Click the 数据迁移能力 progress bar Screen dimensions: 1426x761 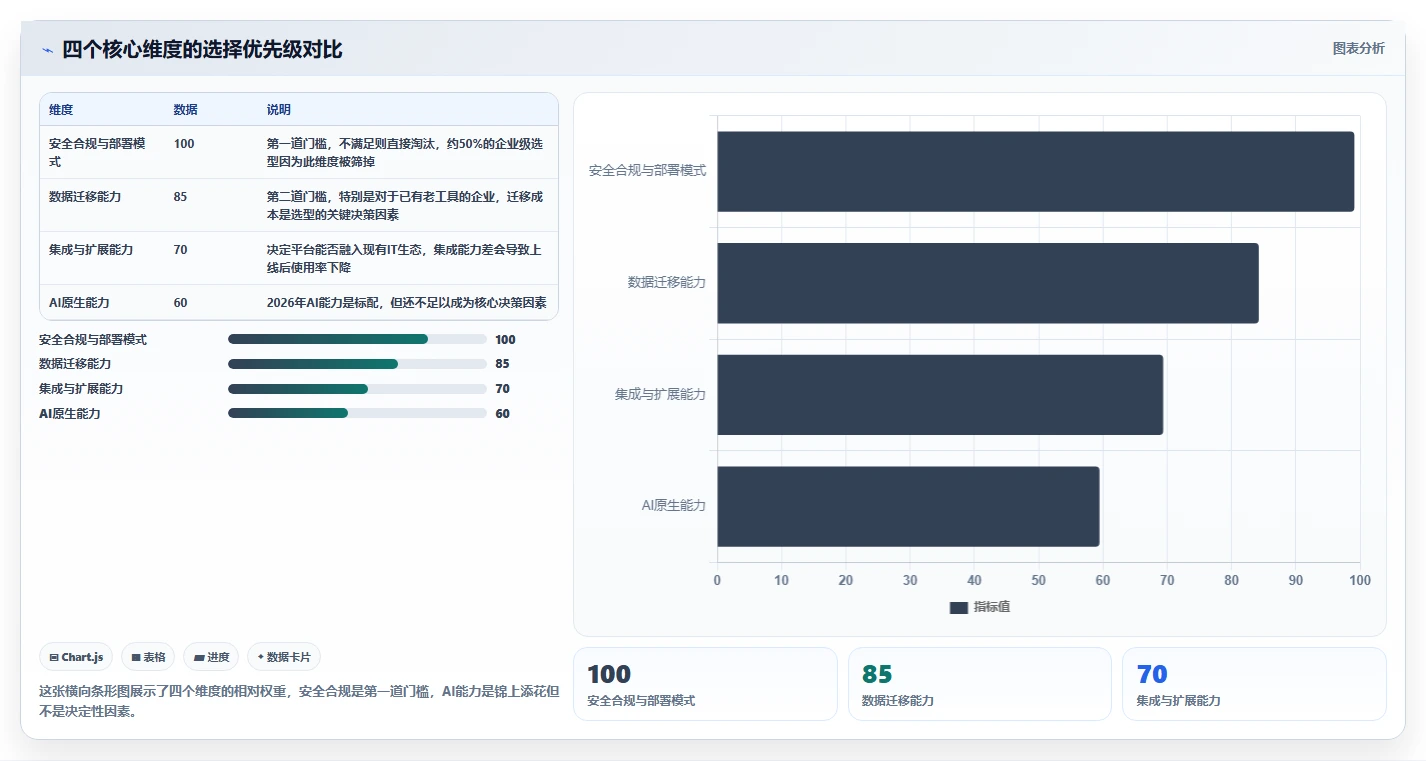(x=357, y=364)
